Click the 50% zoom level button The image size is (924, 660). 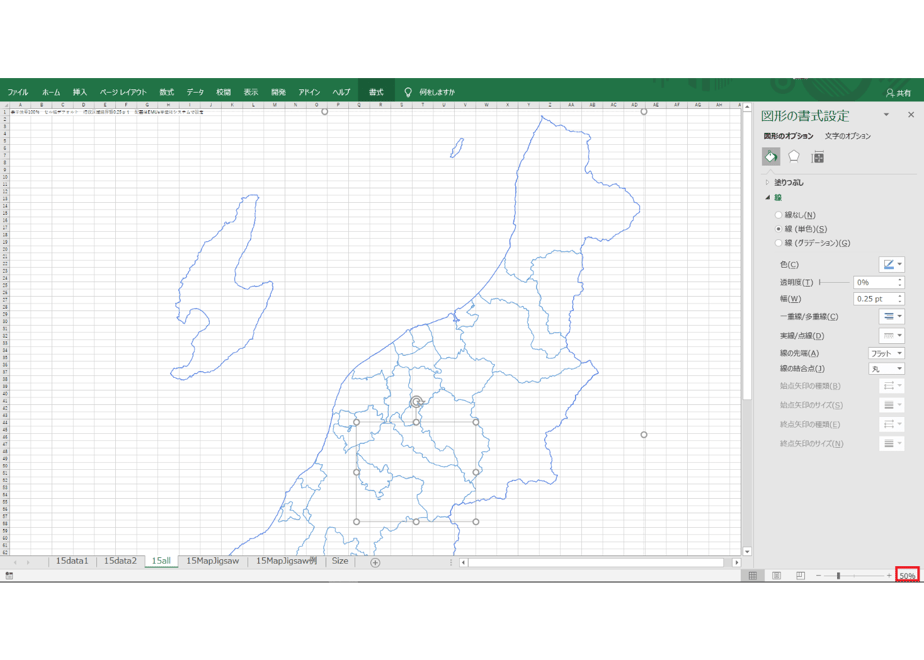[907, 576]
